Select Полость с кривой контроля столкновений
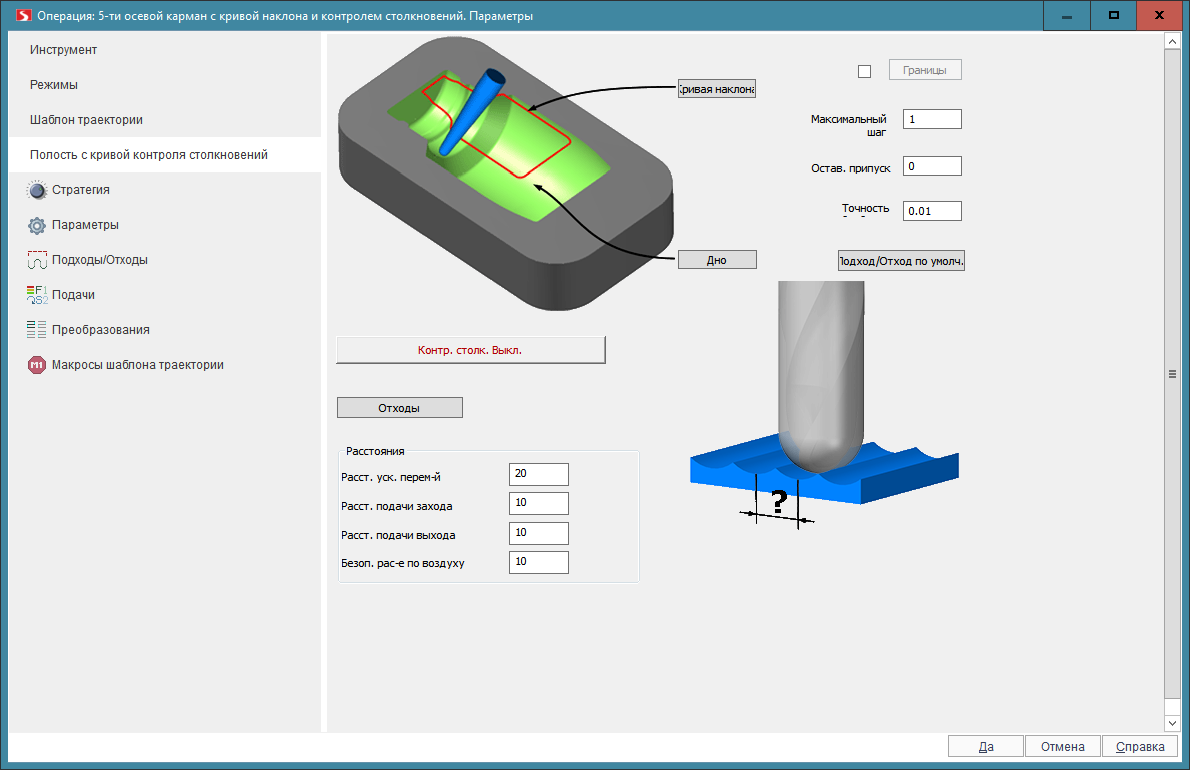 coord(165,155)
